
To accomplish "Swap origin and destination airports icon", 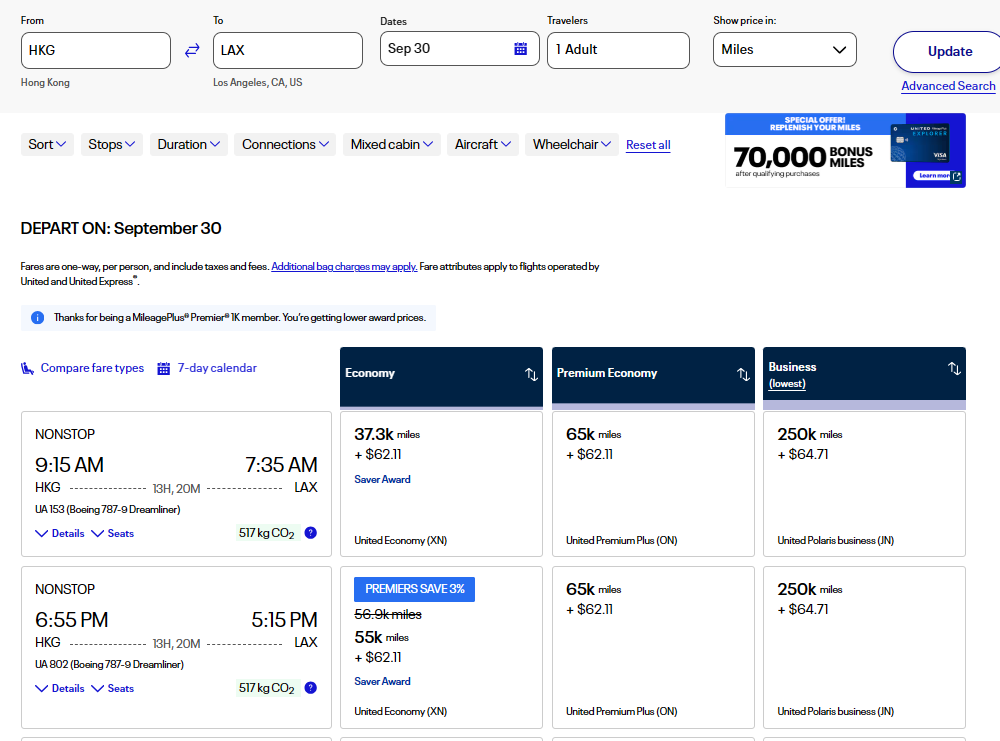I will pyautogui.click(x=192, y=50).
